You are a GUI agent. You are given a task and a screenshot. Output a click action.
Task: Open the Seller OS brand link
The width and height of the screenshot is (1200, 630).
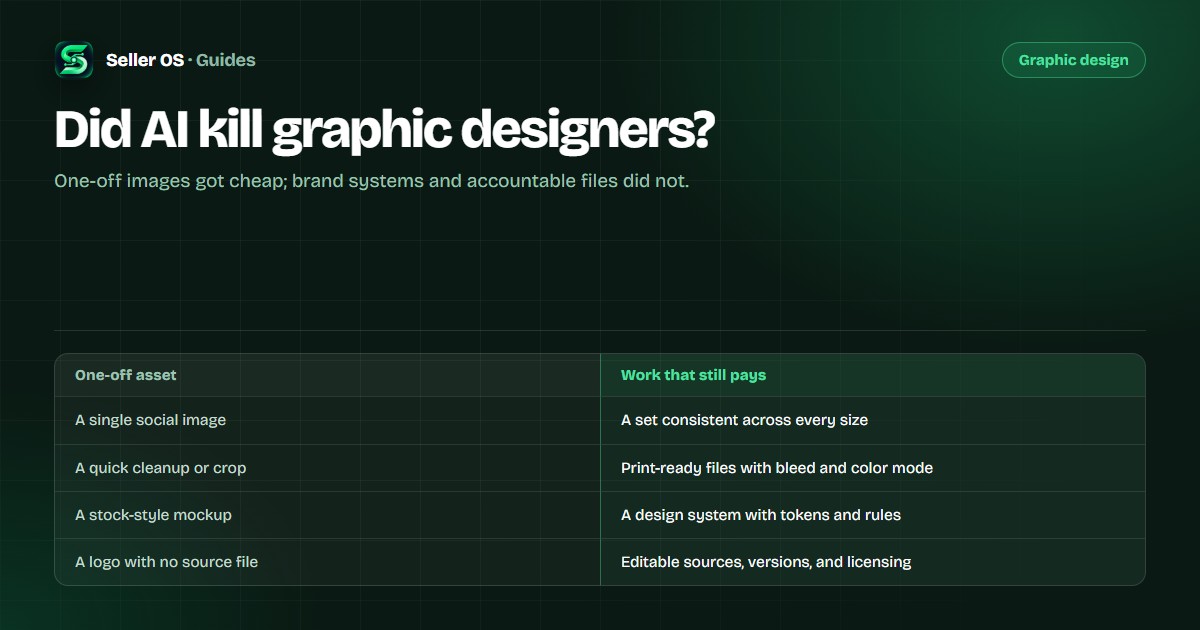point(145,60)
